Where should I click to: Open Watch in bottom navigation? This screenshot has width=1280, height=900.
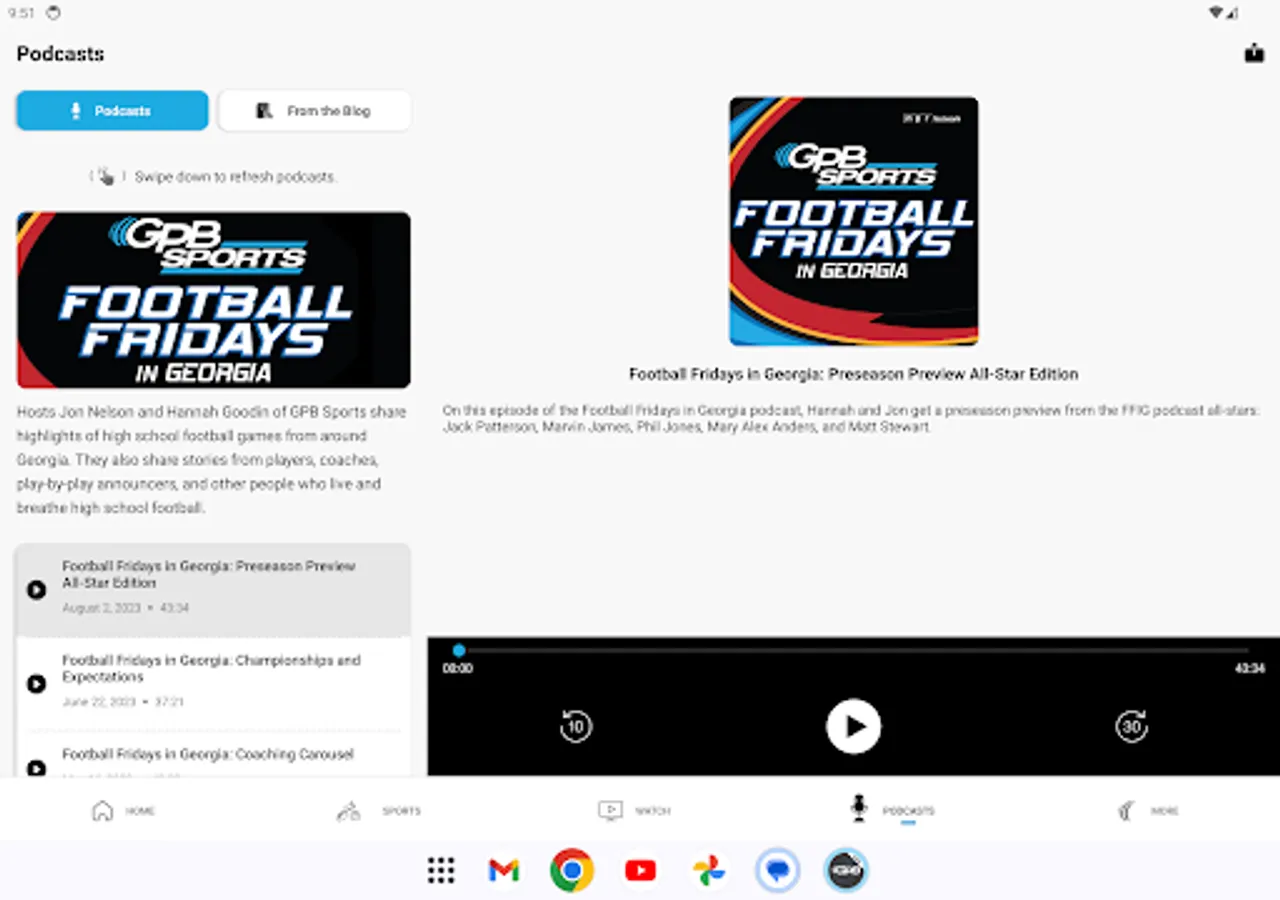[x=634, y=810]
